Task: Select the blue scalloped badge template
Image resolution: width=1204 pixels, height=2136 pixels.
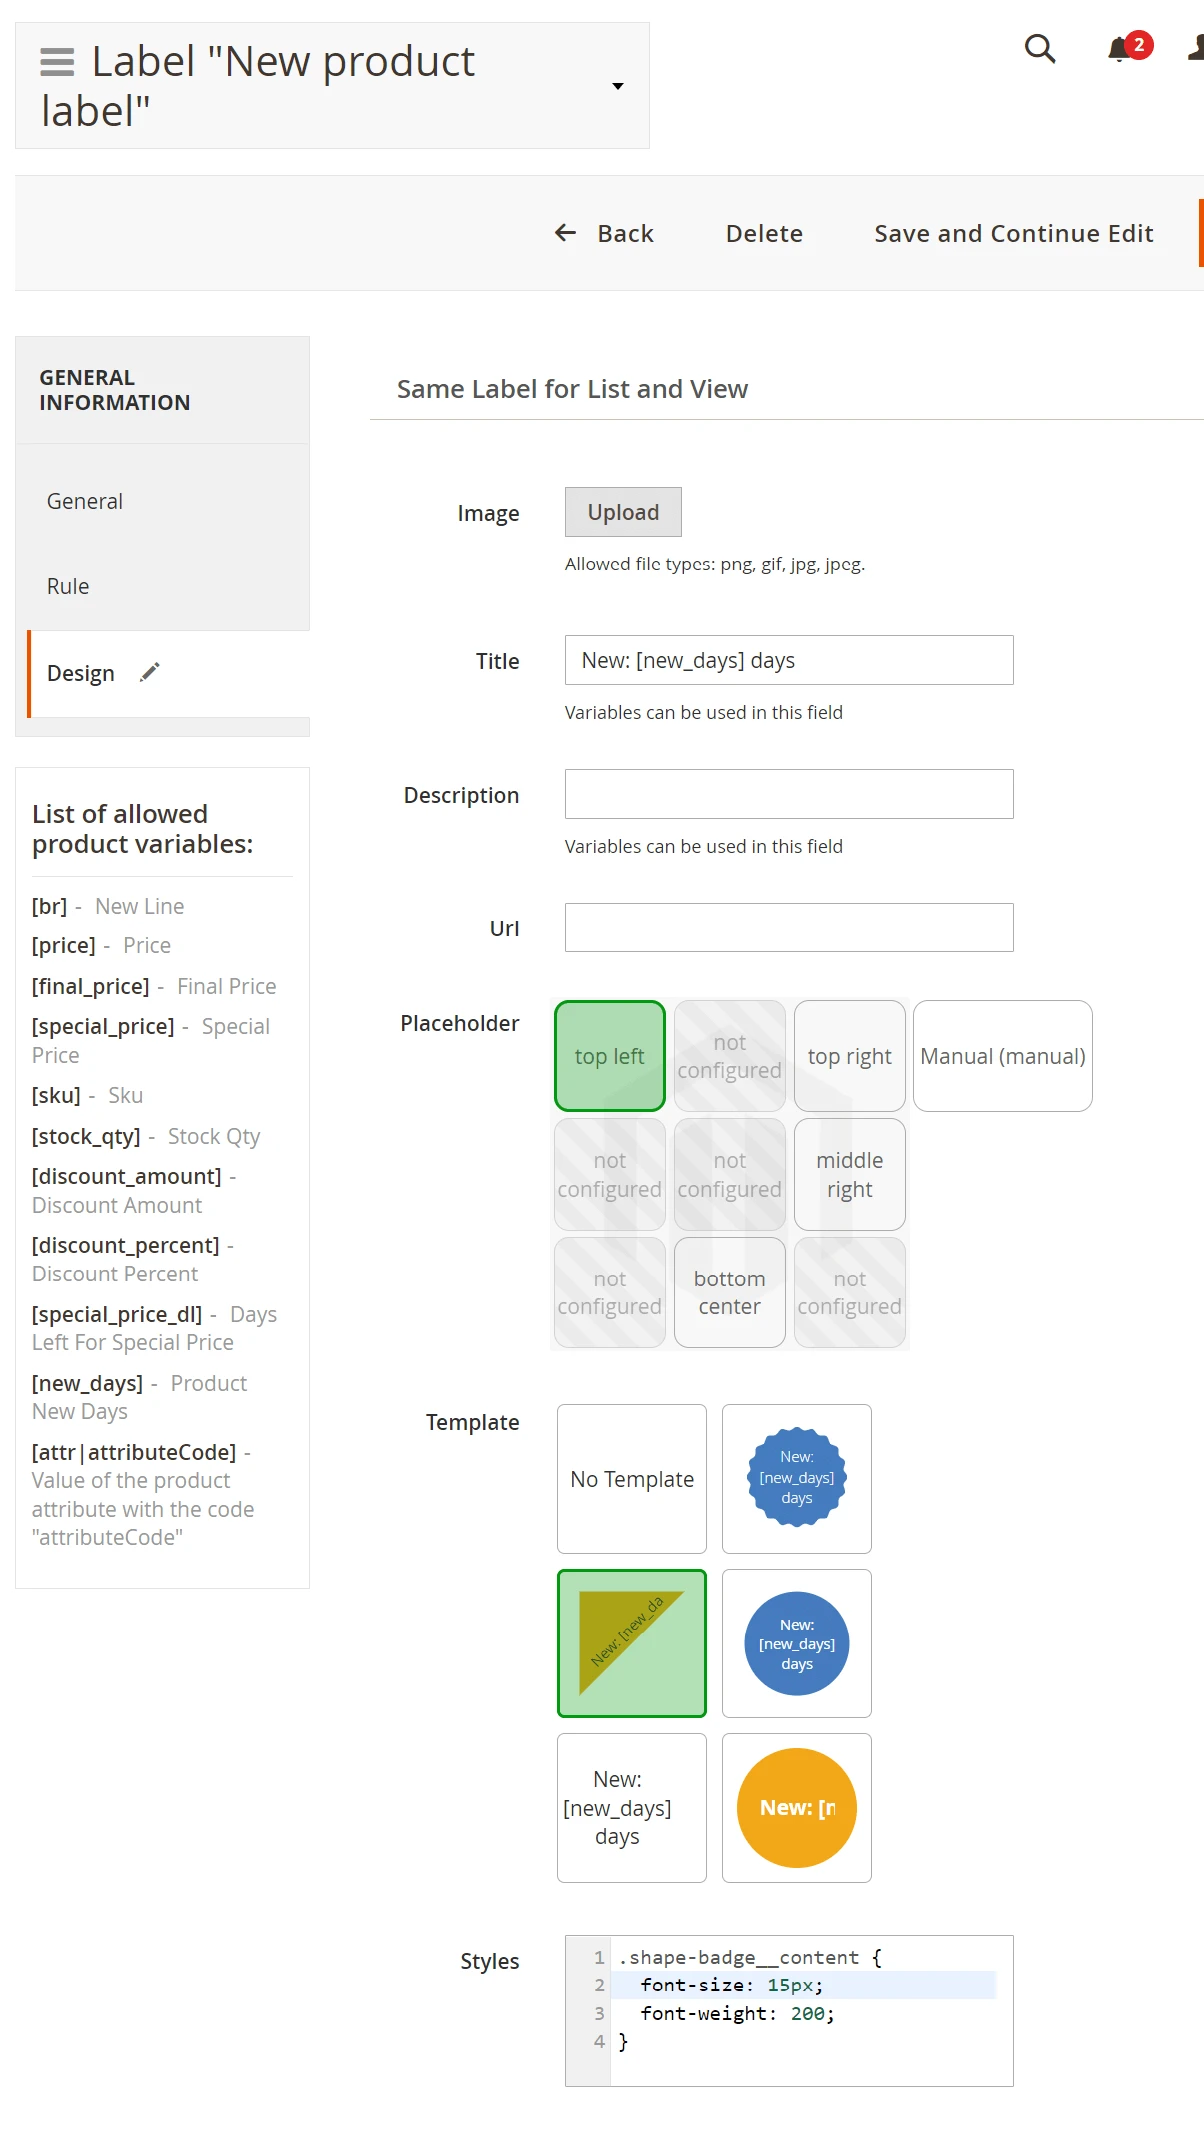Action: 796,1478
